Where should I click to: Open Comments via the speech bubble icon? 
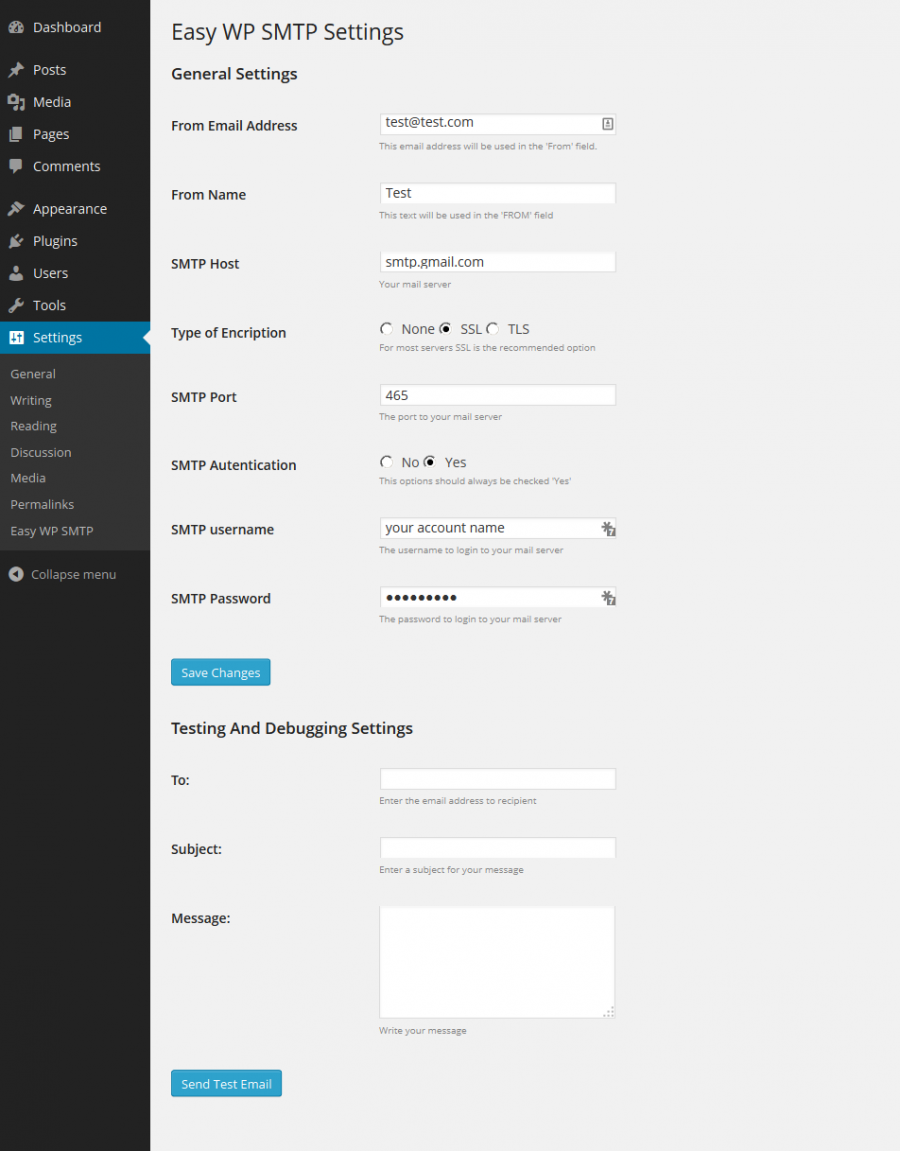click(17, 165)
